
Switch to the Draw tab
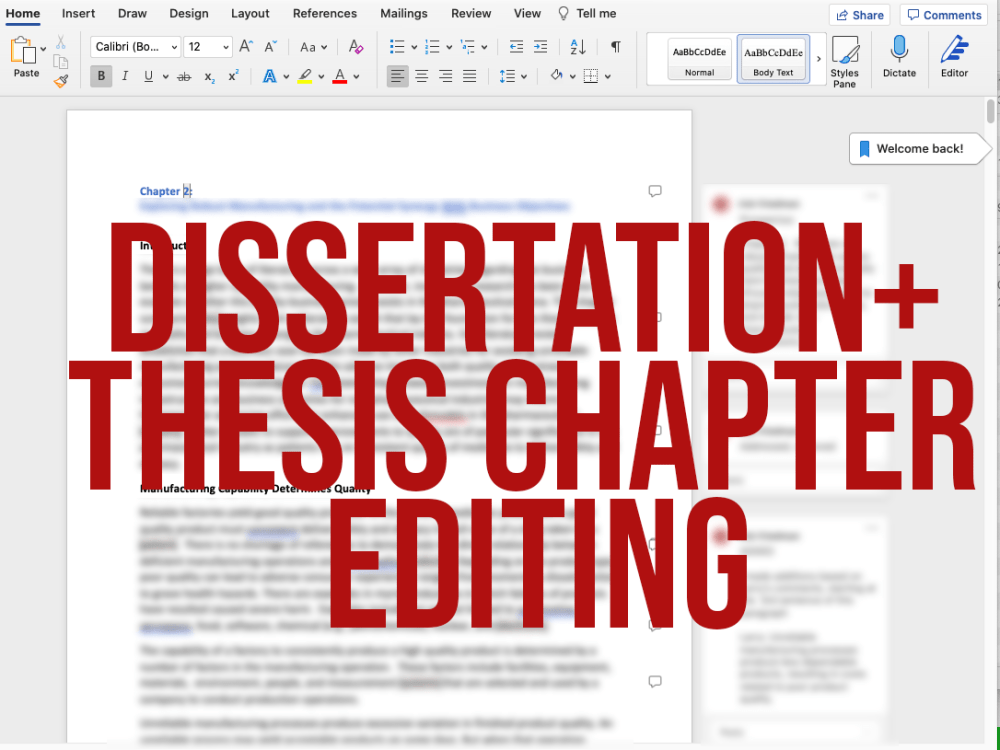tap(132, 13)
